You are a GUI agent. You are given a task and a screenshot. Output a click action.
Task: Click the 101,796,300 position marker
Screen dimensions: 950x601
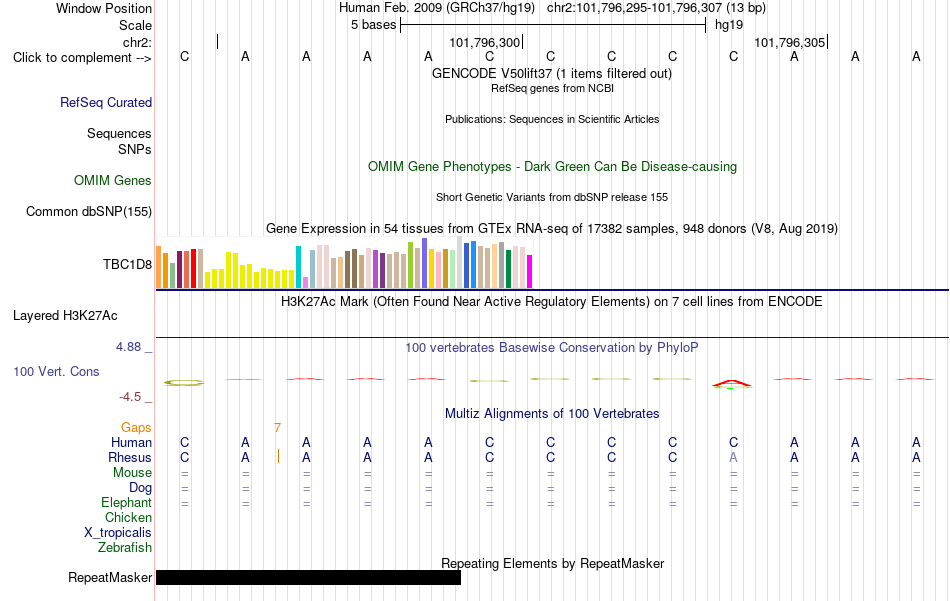point(485,42)
